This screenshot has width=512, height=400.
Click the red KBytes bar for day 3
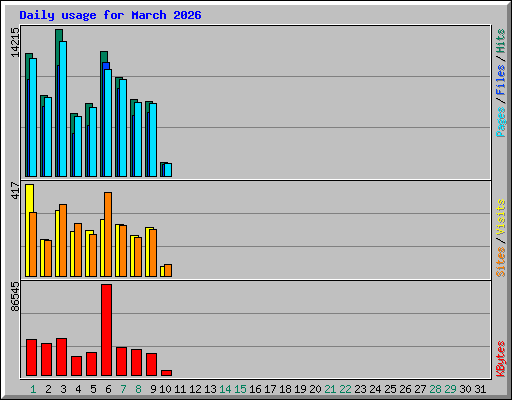(61, 357)
